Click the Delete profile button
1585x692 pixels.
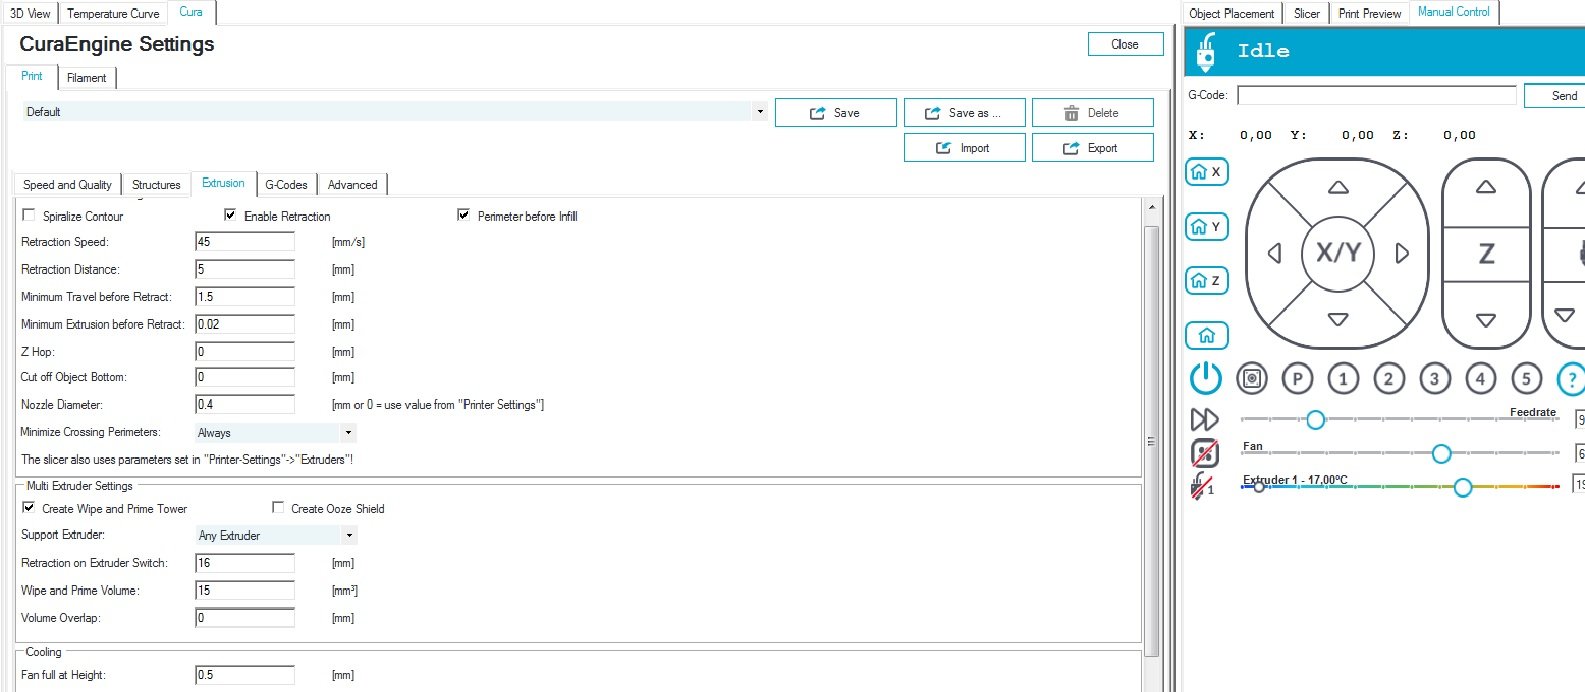pos(1092,113)
